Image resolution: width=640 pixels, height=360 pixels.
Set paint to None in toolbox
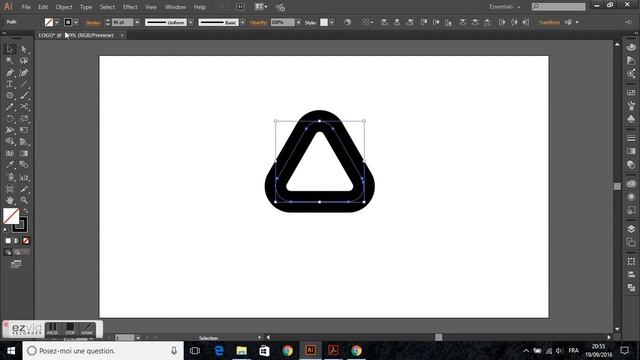click(26, 241)
